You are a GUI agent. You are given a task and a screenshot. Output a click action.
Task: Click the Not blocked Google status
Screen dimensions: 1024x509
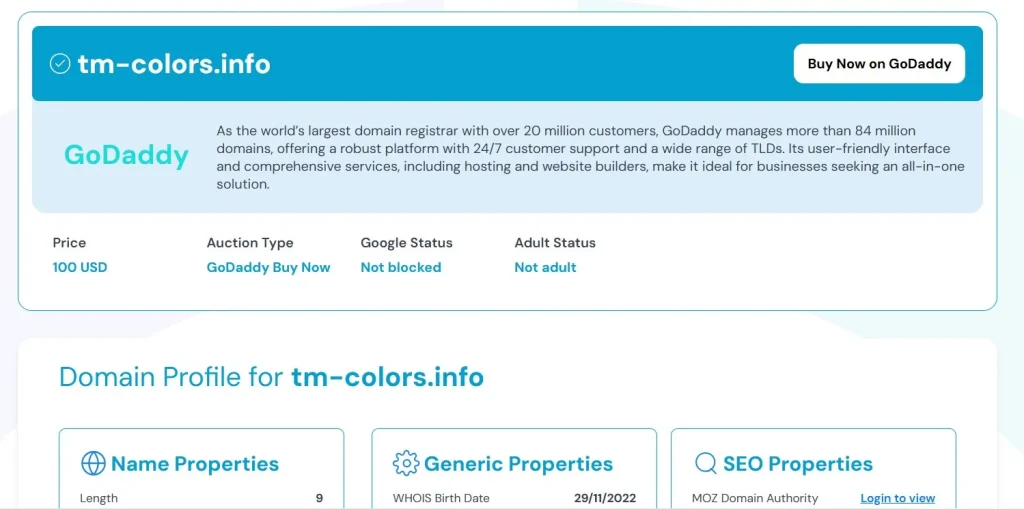pos(400,268)
